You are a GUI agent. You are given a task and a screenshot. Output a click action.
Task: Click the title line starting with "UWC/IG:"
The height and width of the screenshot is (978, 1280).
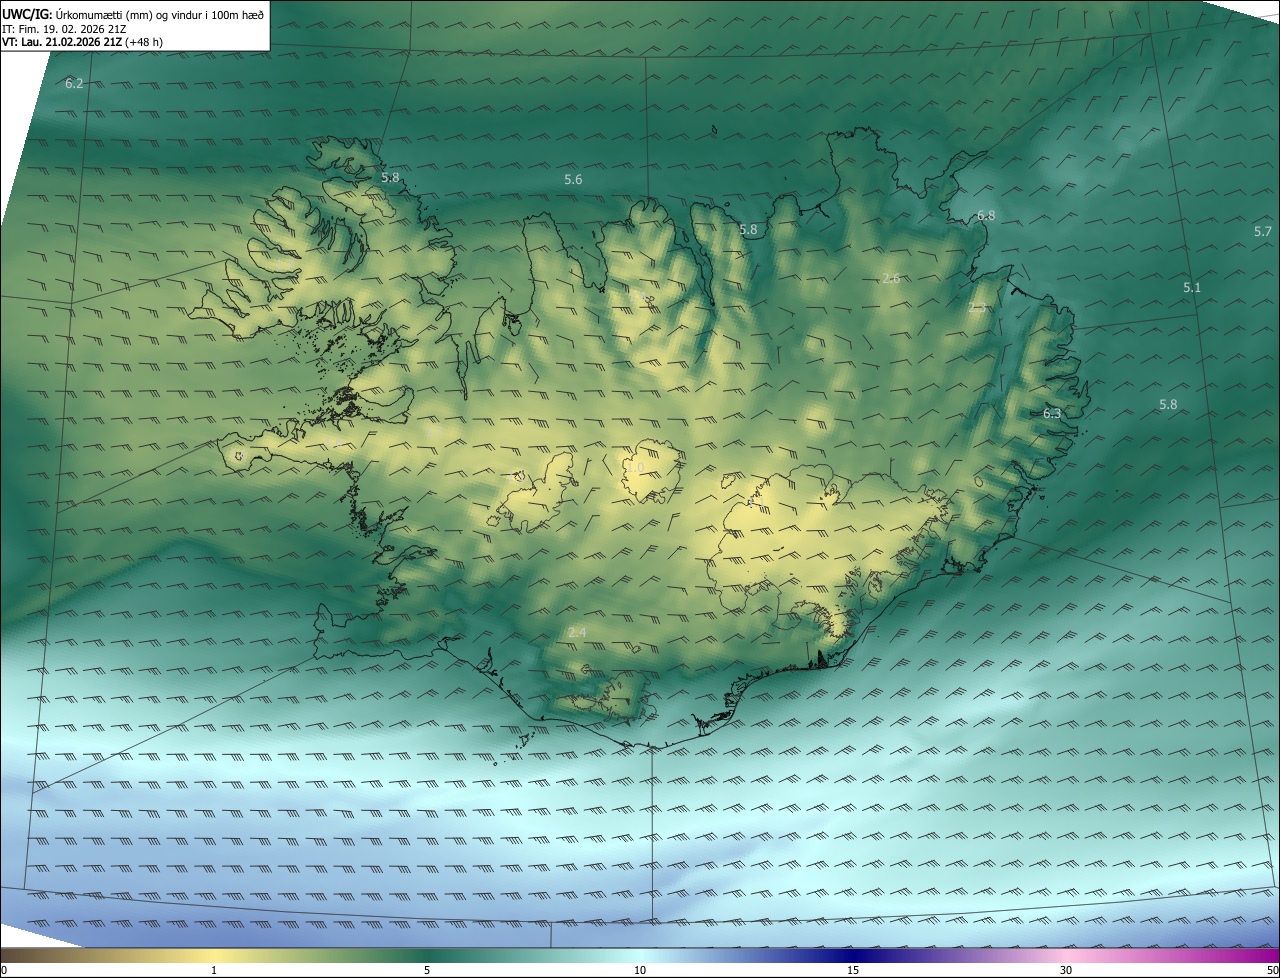[x=133, y=14]
